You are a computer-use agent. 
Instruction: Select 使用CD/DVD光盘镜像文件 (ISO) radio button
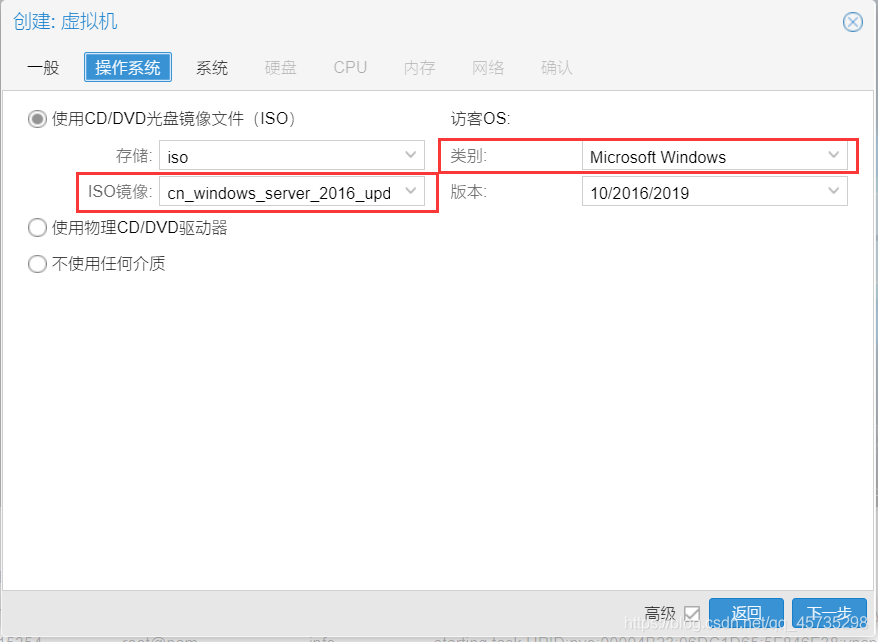(37, 119)
